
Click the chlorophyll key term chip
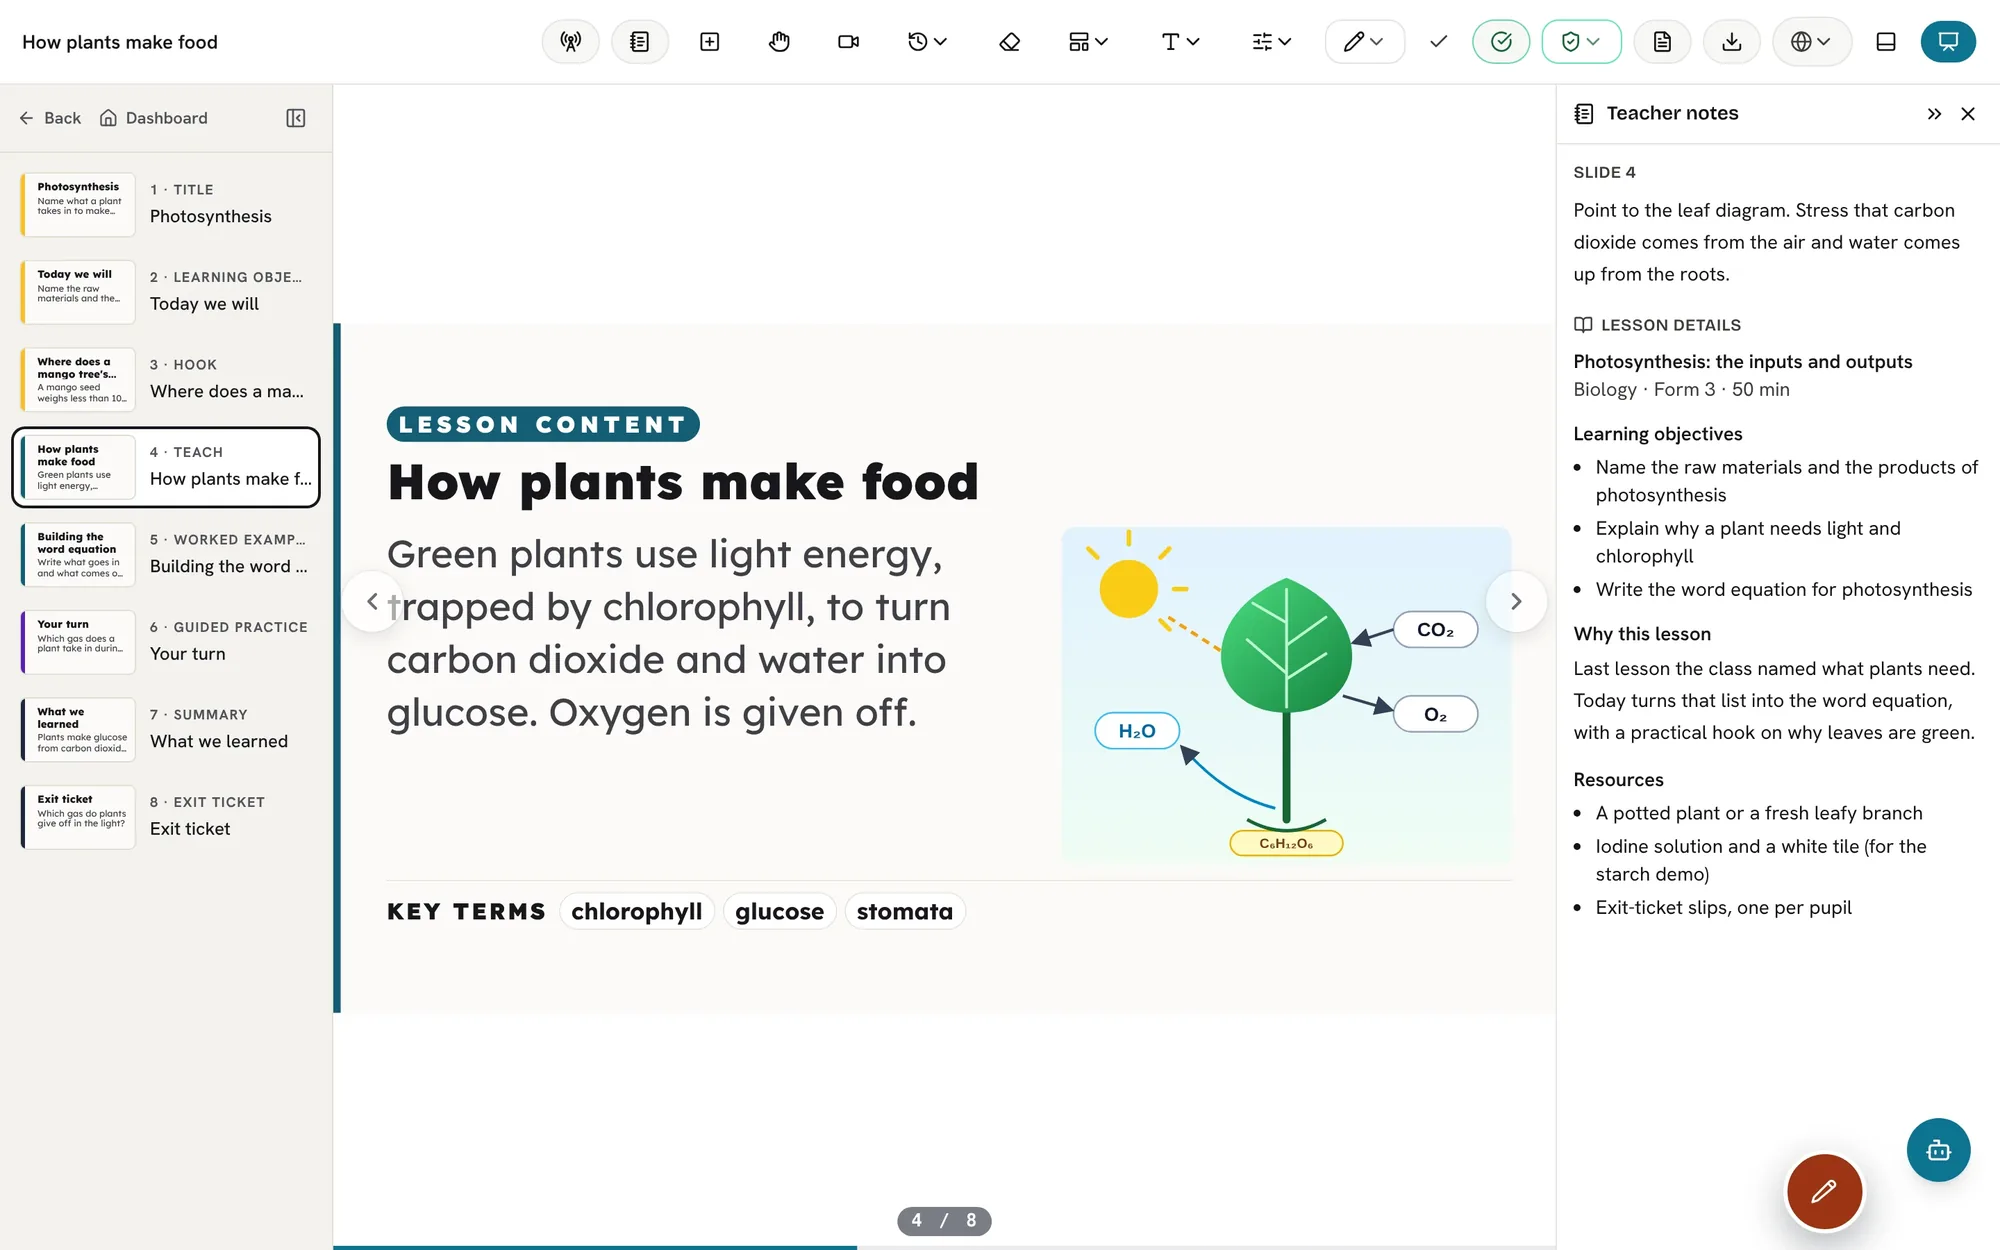pyautogui.click(x=637, y=911)
